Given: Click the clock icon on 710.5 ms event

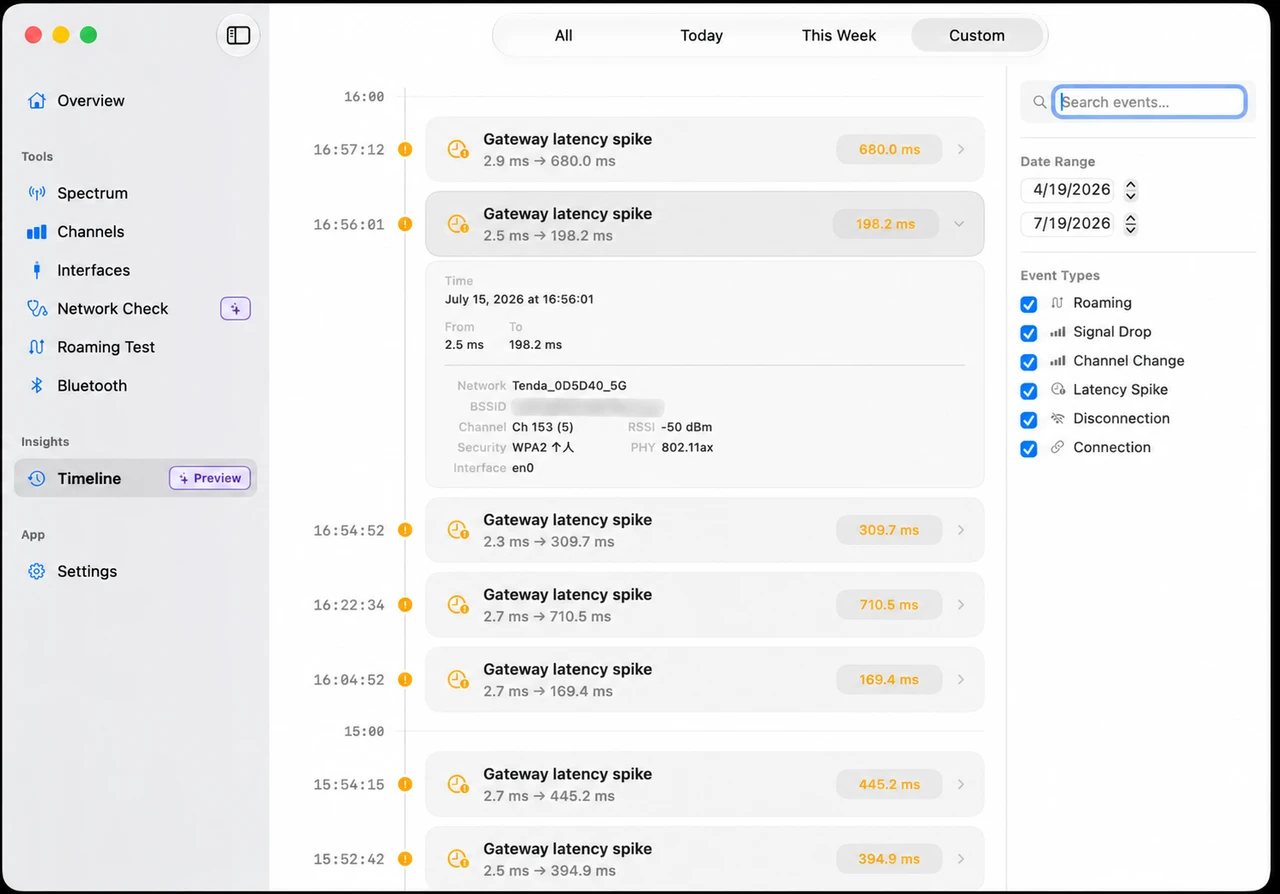Looking at the screenshot, I should [458, 605].
